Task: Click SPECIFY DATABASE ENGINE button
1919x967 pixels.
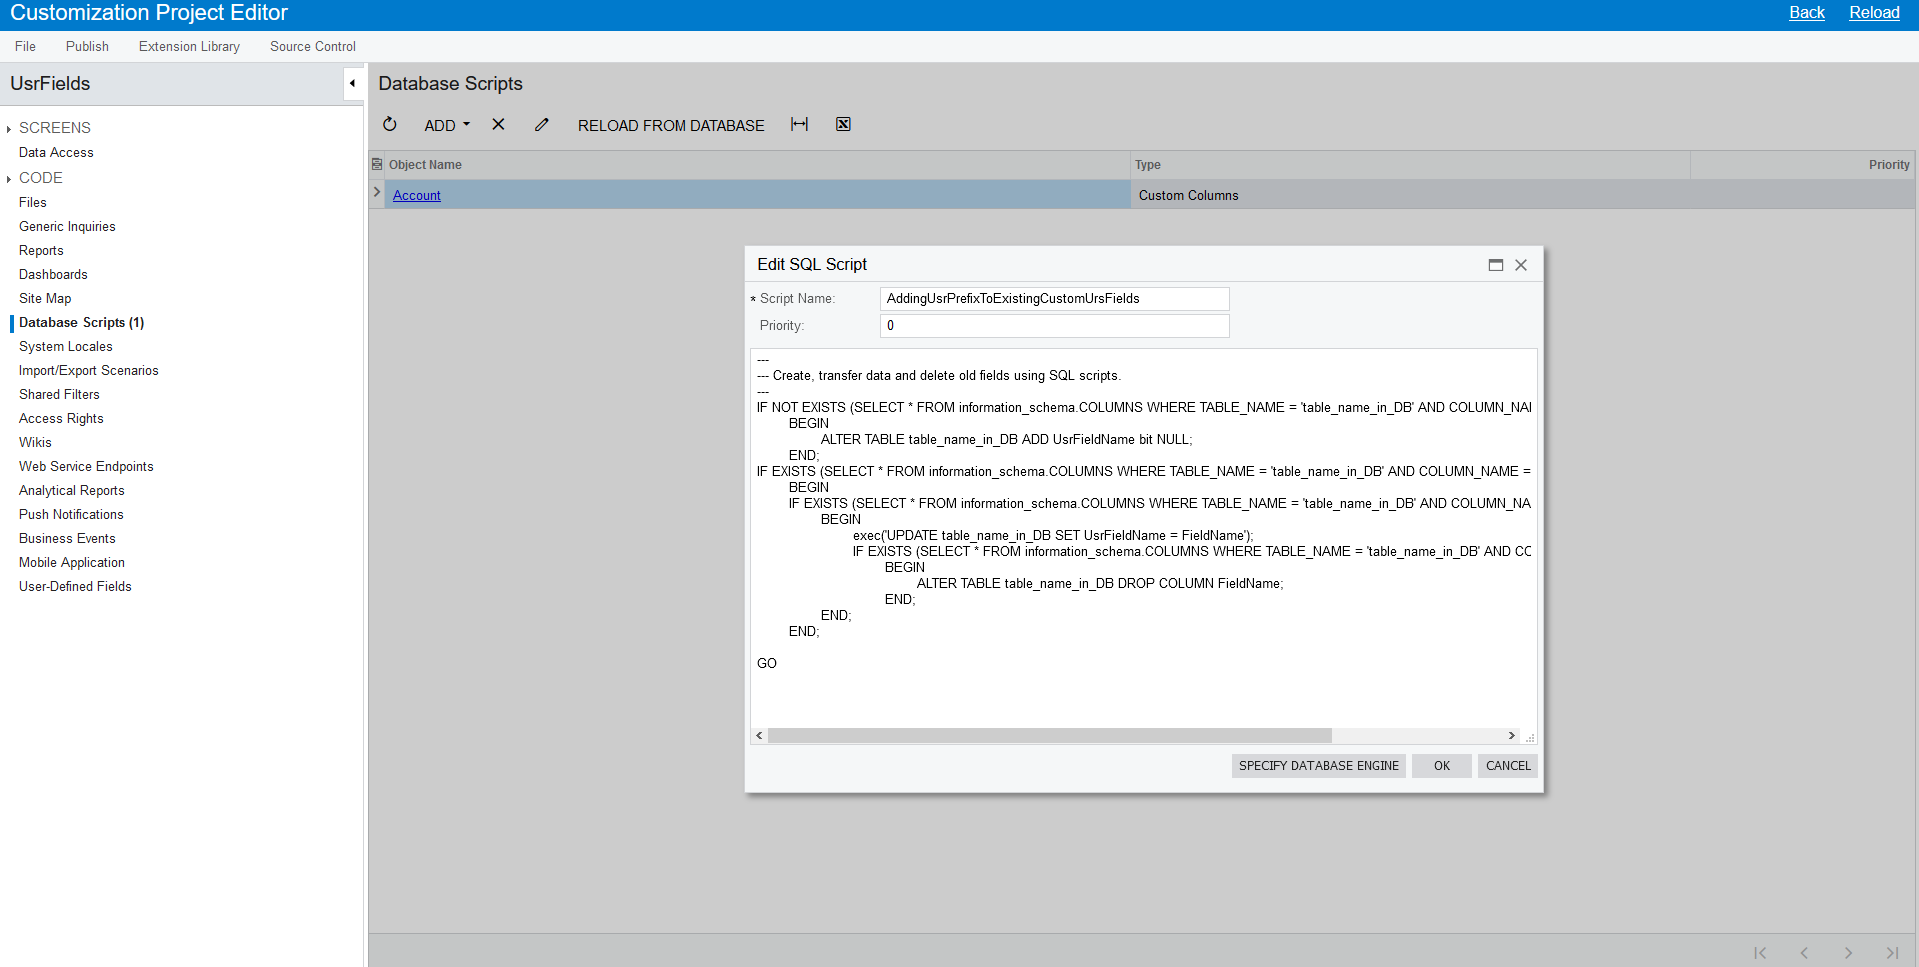Action: click(1318, 765)
